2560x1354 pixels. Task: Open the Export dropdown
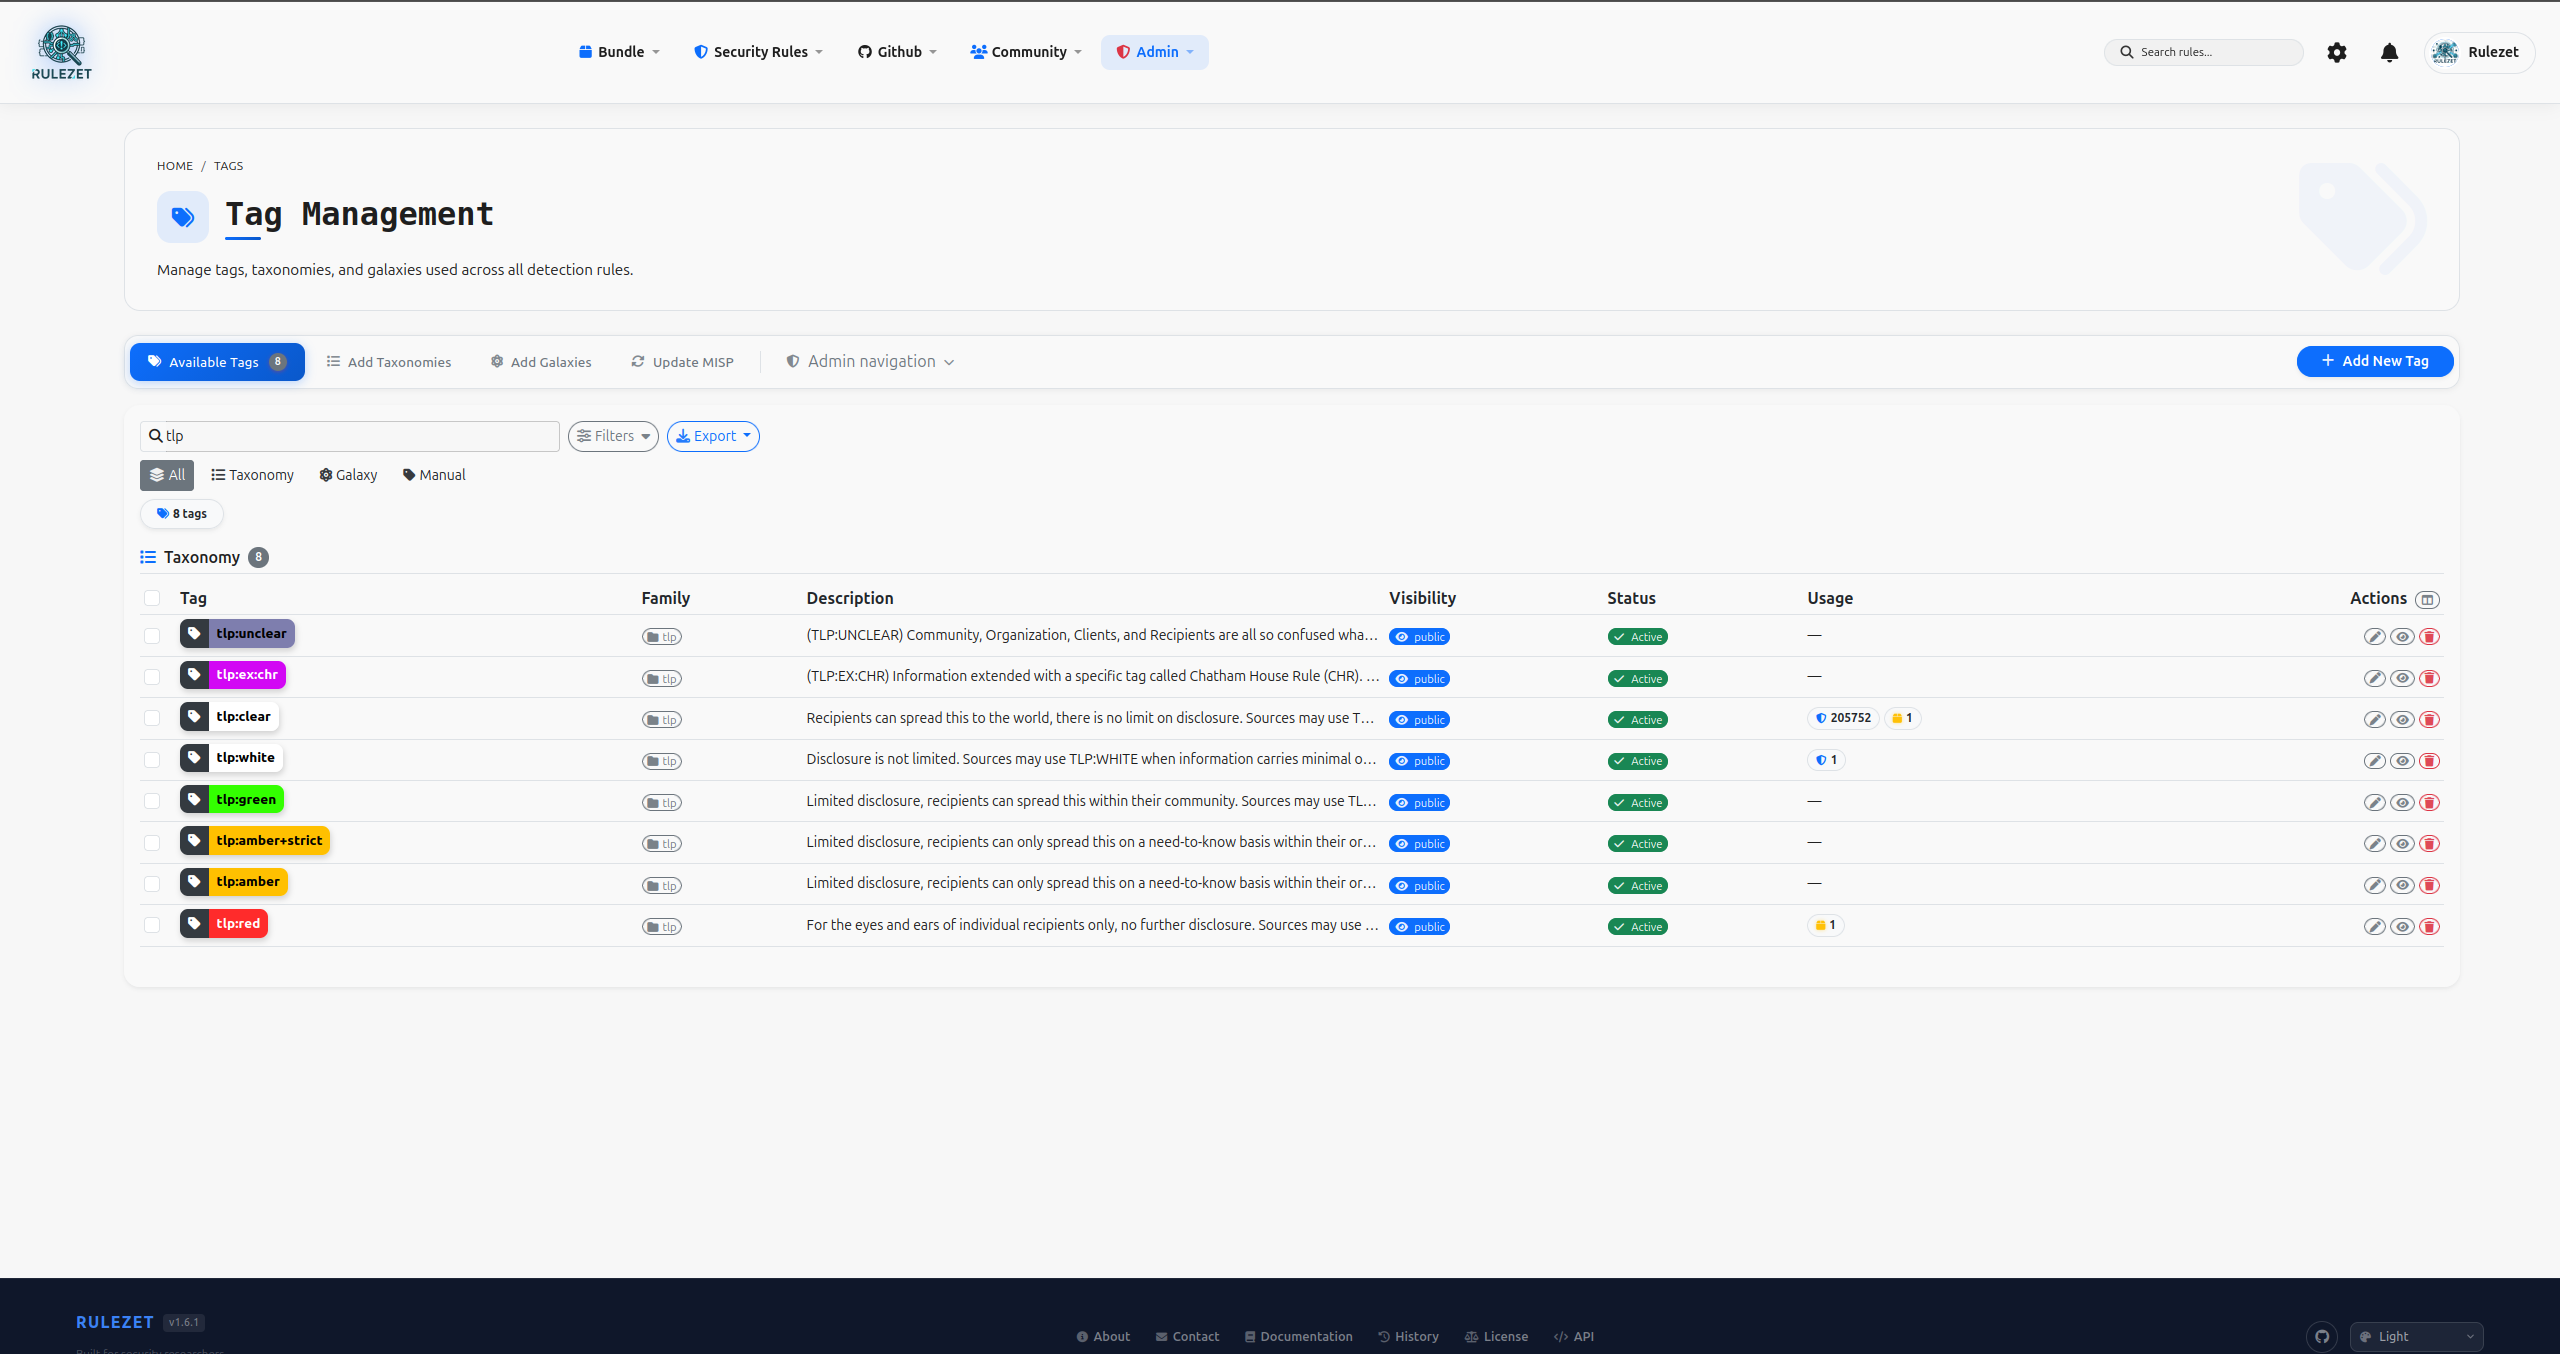click(x=713, y=436)
